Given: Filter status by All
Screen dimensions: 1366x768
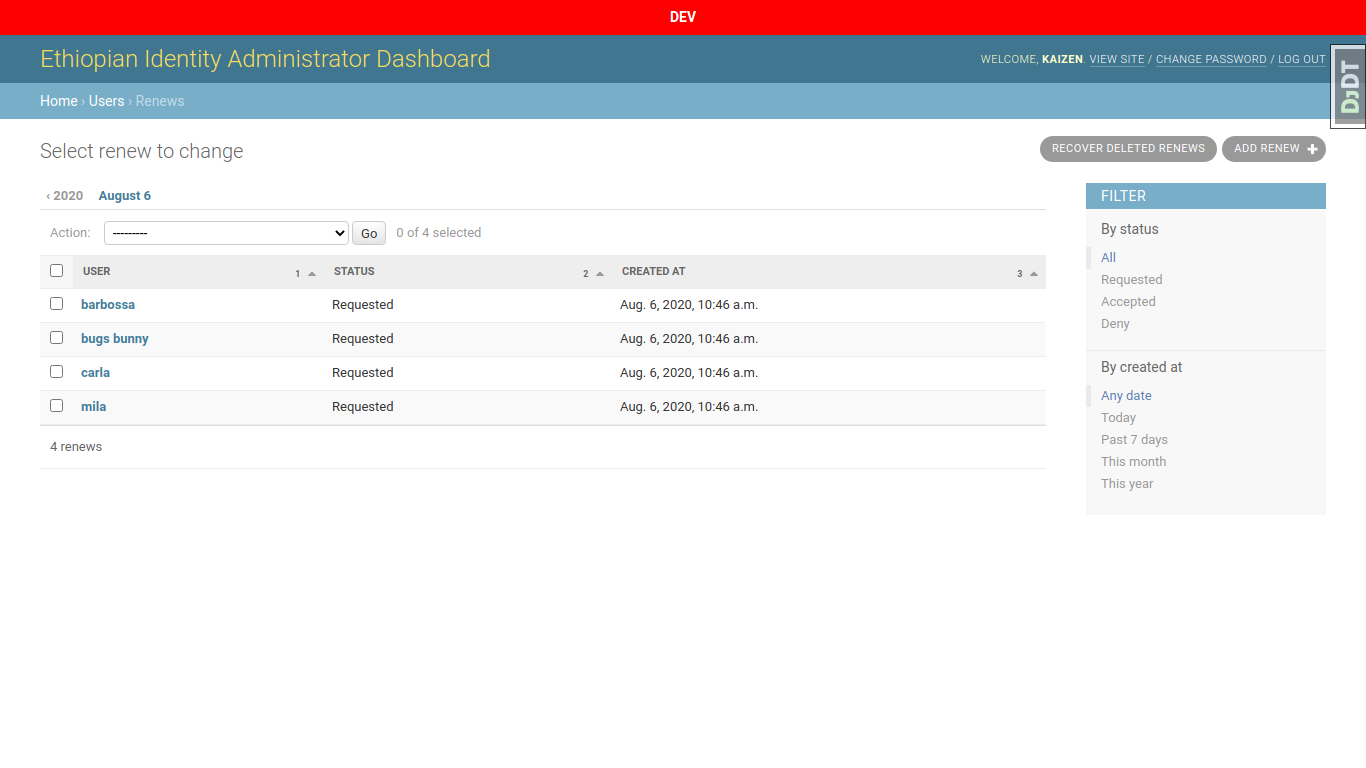Looking at the screenshot, I should pos(1108,258).
